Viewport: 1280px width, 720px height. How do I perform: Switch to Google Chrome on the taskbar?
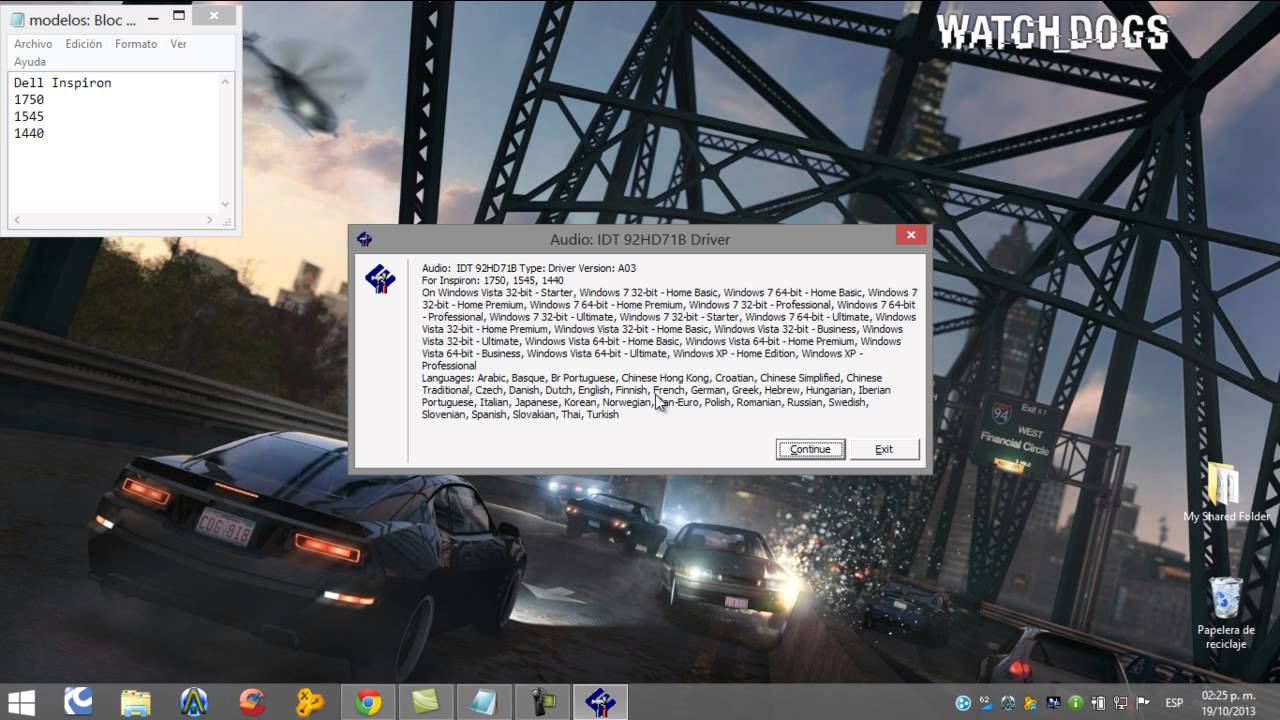tap(368, 702)
